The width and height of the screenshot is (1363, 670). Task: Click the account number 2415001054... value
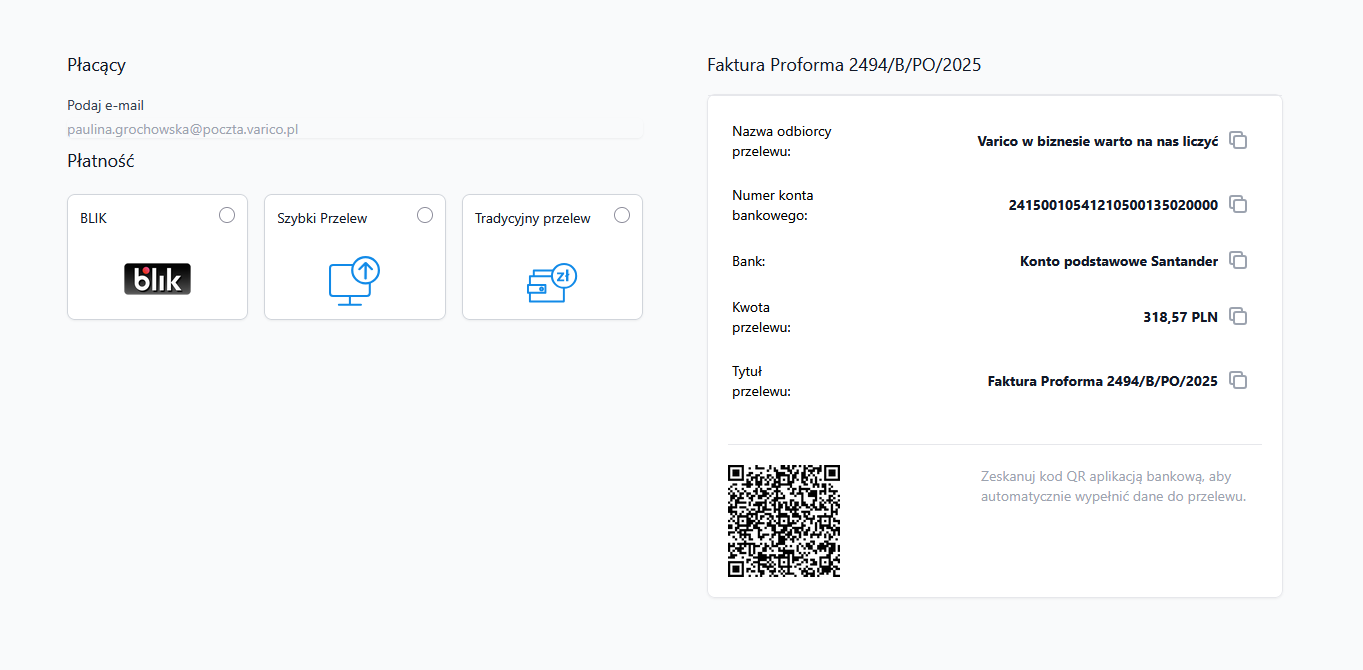[1112, 205]
